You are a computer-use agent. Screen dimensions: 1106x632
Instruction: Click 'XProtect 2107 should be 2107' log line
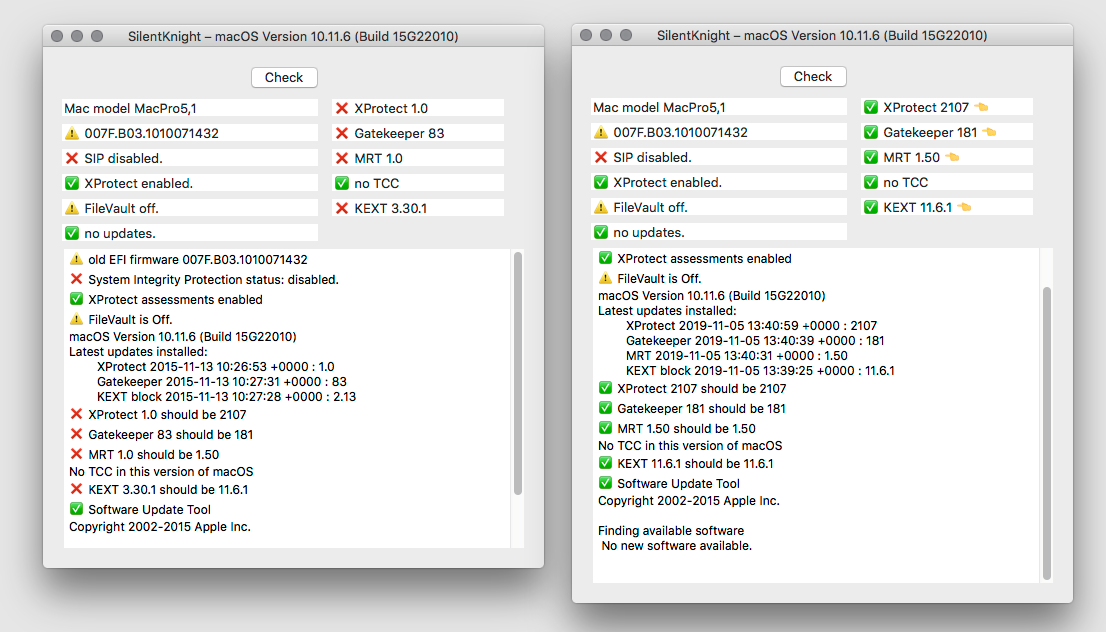click(x=693, y=389)
